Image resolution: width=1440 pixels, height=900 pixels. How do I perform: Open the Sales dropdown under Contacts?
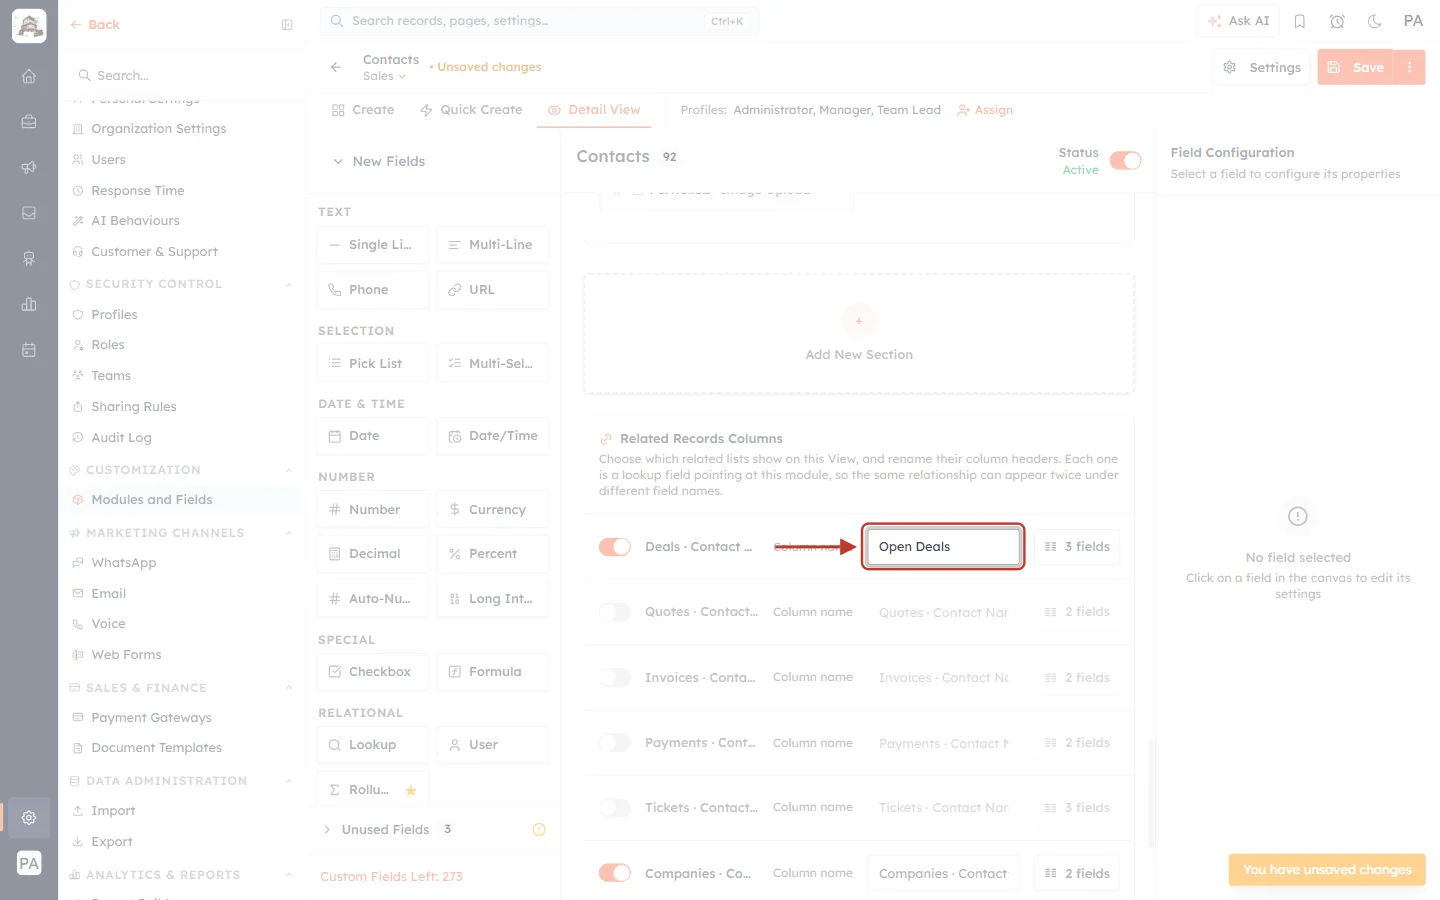(384, 76)
